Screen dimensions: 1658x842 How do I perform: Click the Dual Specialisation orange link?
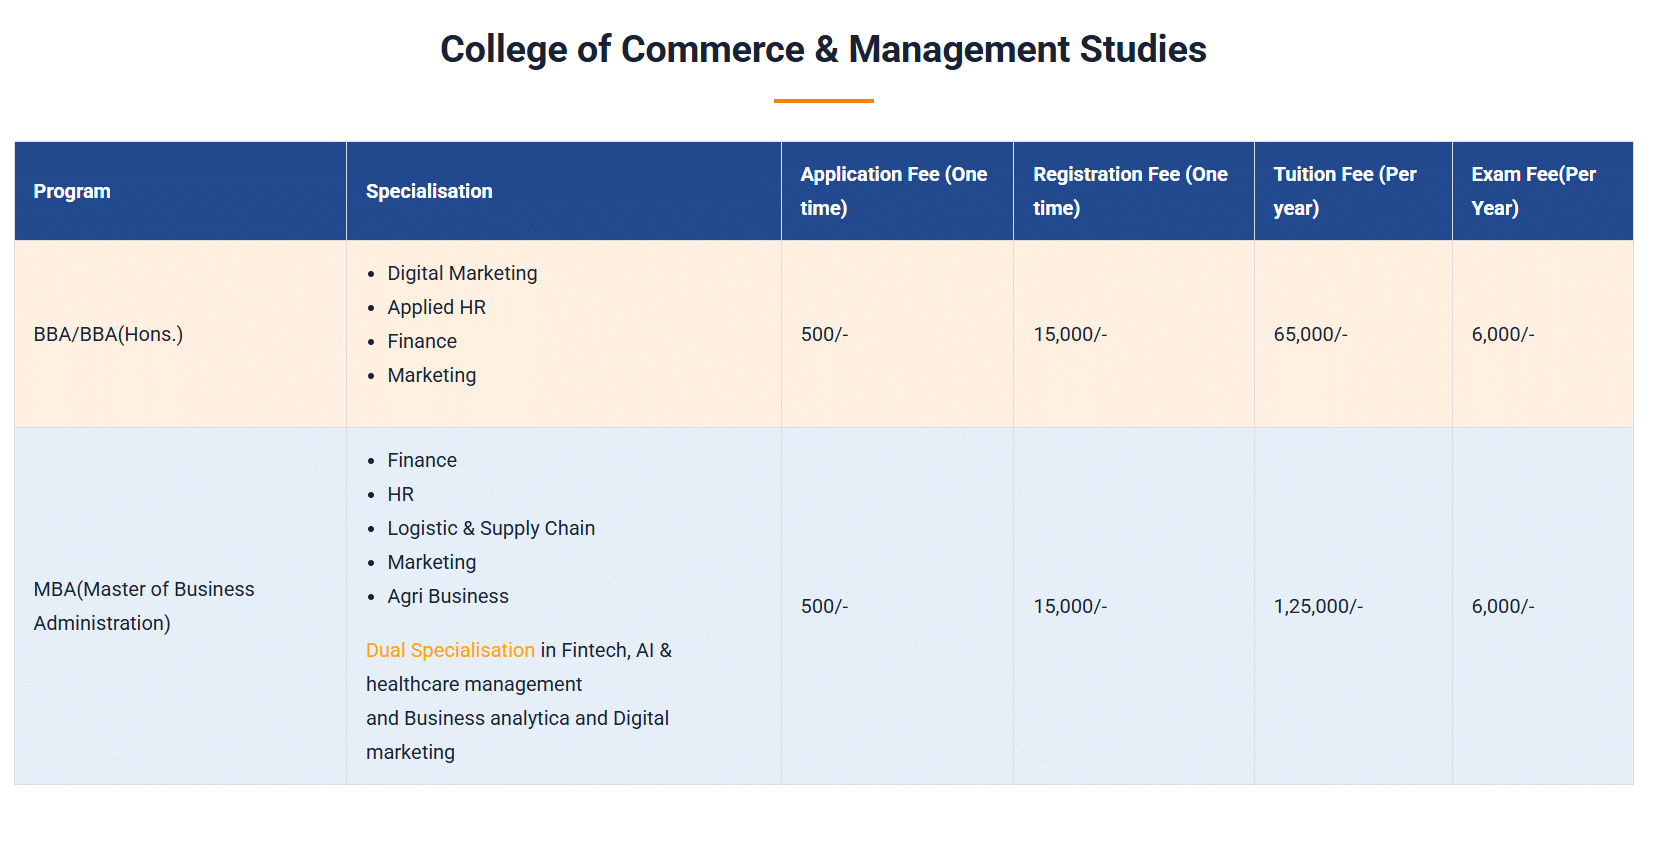[450, 650]
